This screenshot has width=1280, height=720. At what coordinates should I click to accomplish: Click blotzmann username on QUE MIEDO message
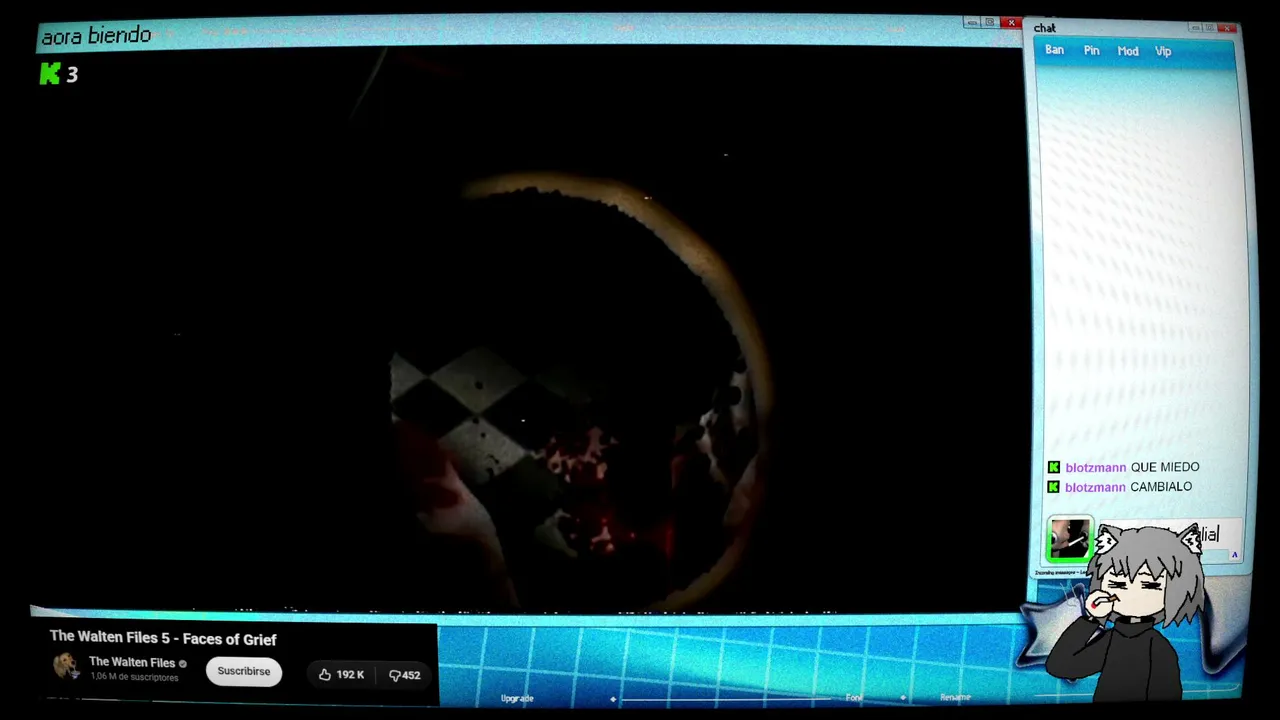pos(1095,467)
